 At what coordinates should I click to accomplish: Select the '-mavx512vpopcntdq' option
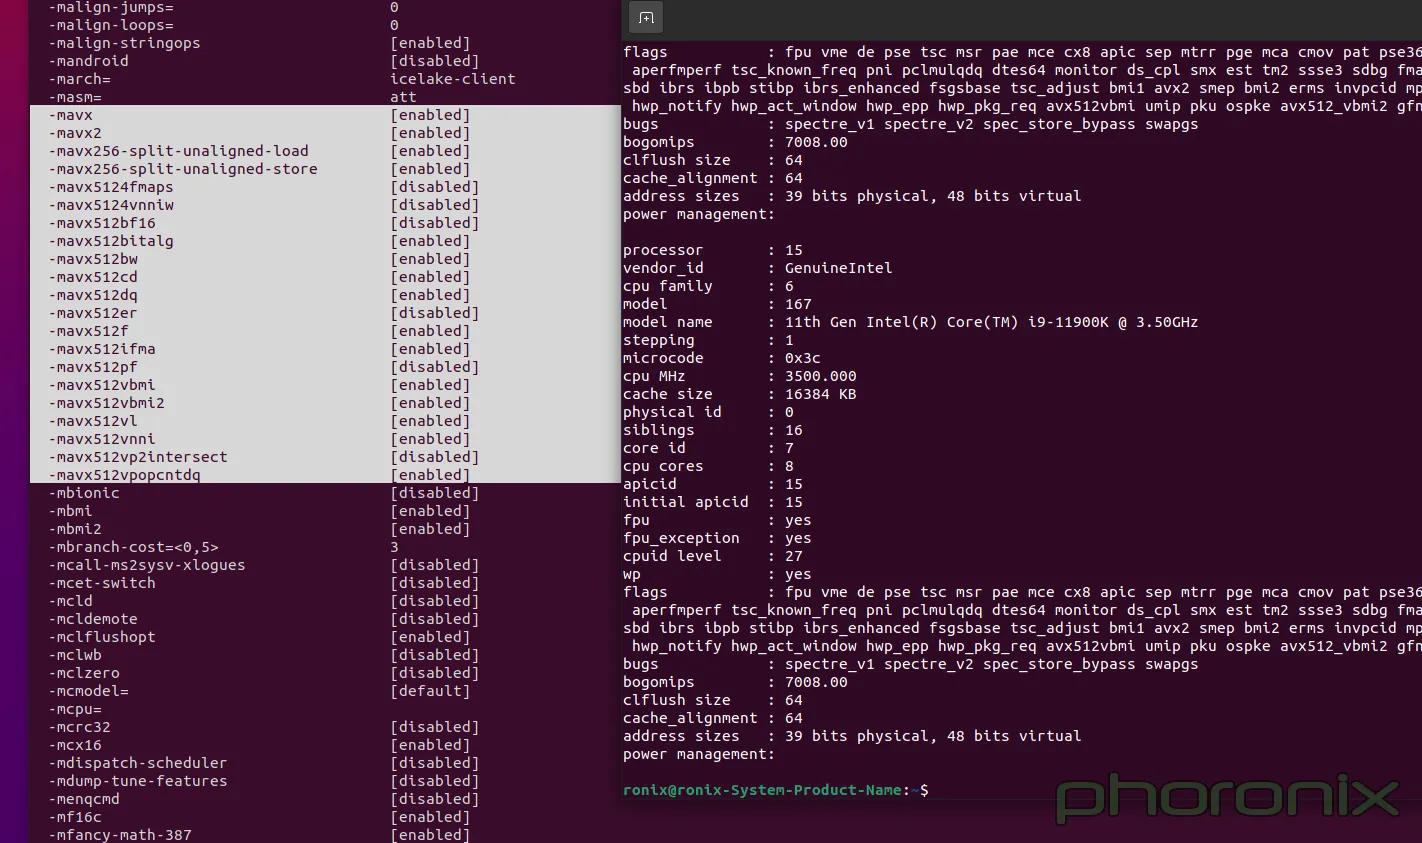(x=125, y=475)
